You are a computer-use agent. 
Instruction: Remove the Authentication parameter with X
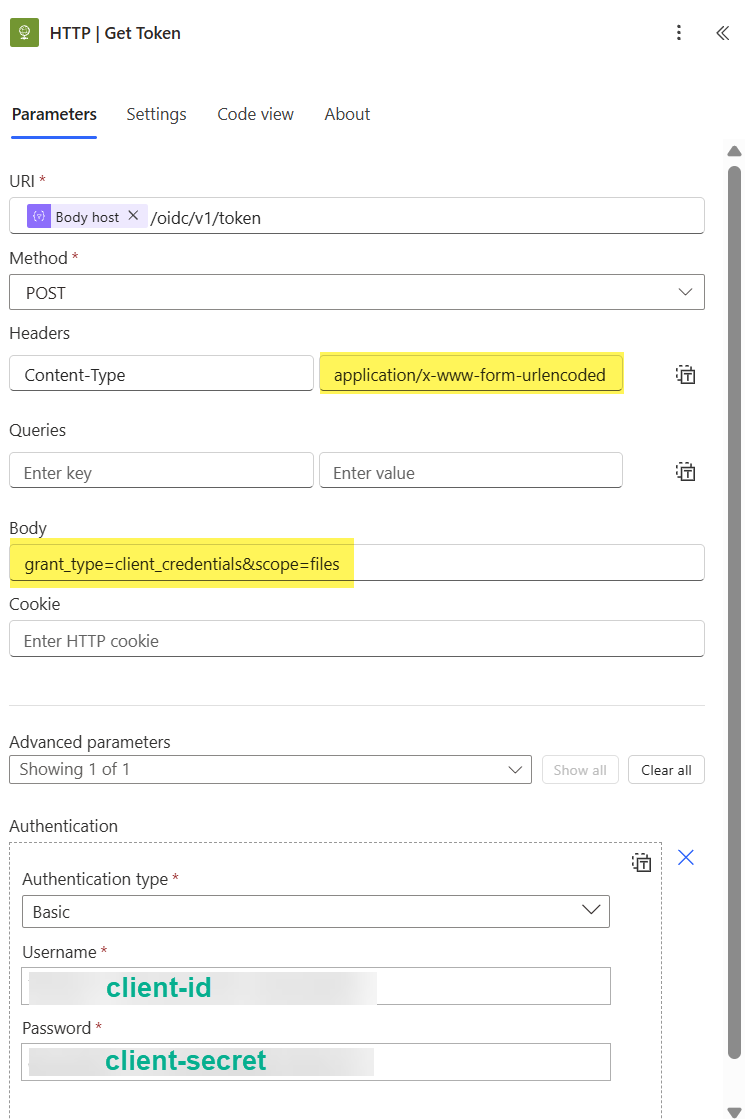pos(686,857)
